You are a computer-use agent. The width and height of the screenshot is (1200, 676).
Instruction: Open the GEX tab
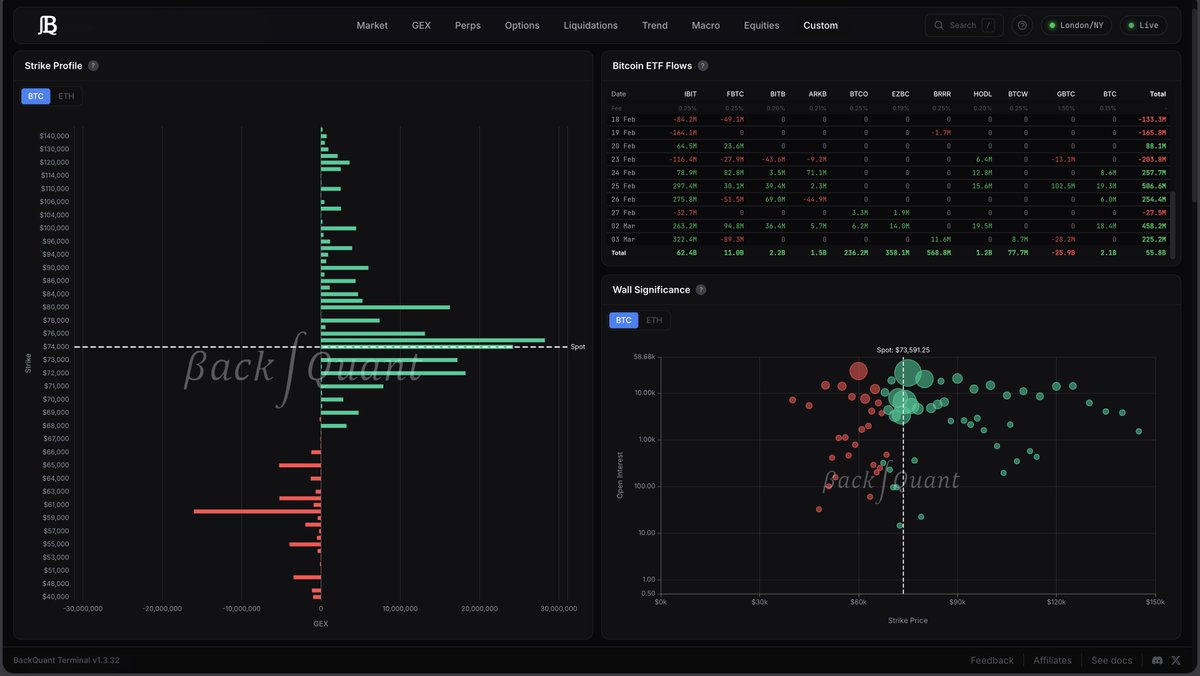[x=421, y=25]
